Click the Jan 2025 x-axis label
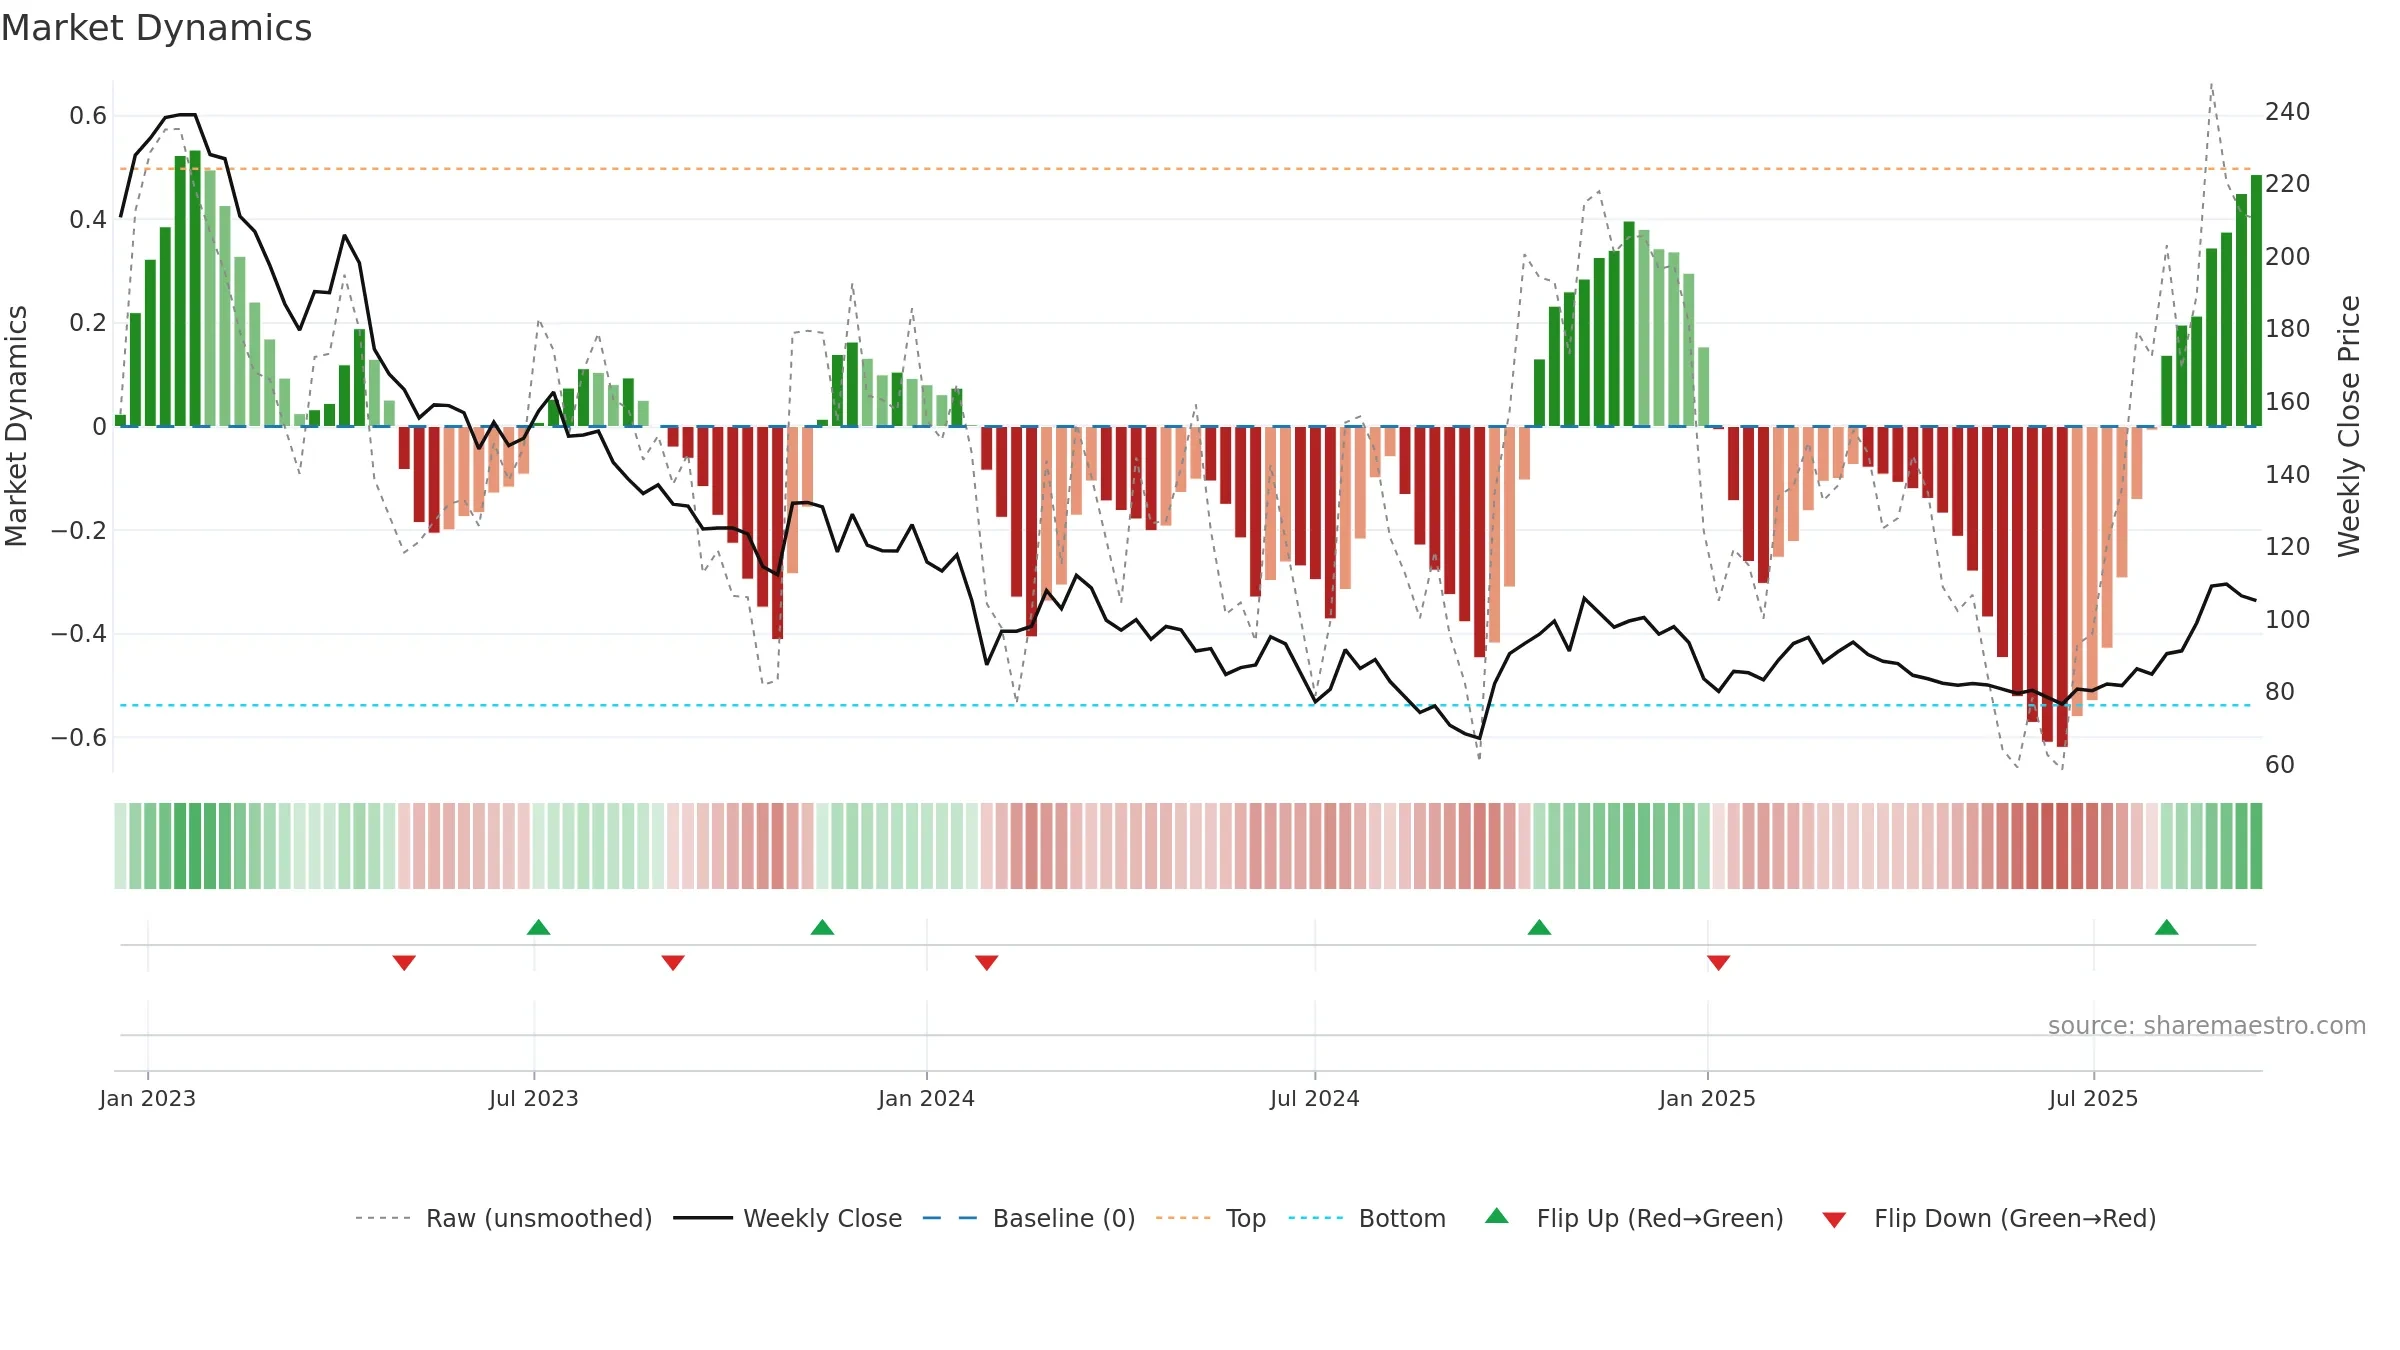Screen dimensions: 2400x1350 1707,1098
